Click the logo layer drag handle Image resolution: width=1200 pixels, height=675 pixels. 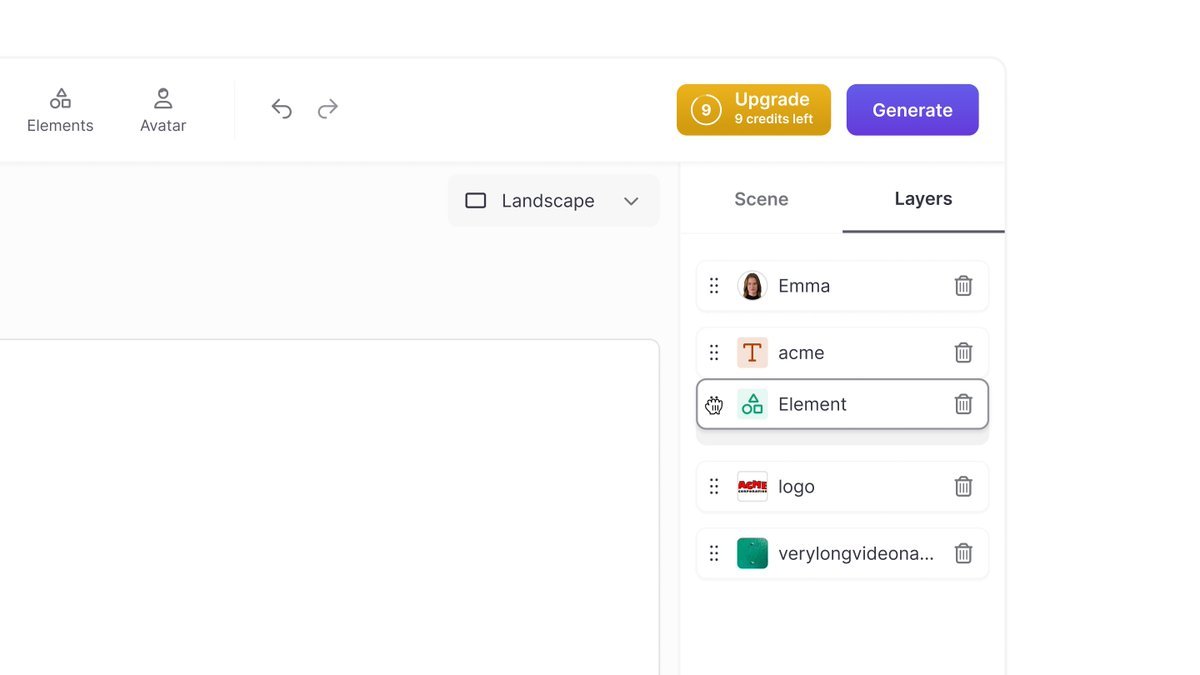tap(714, 487)
